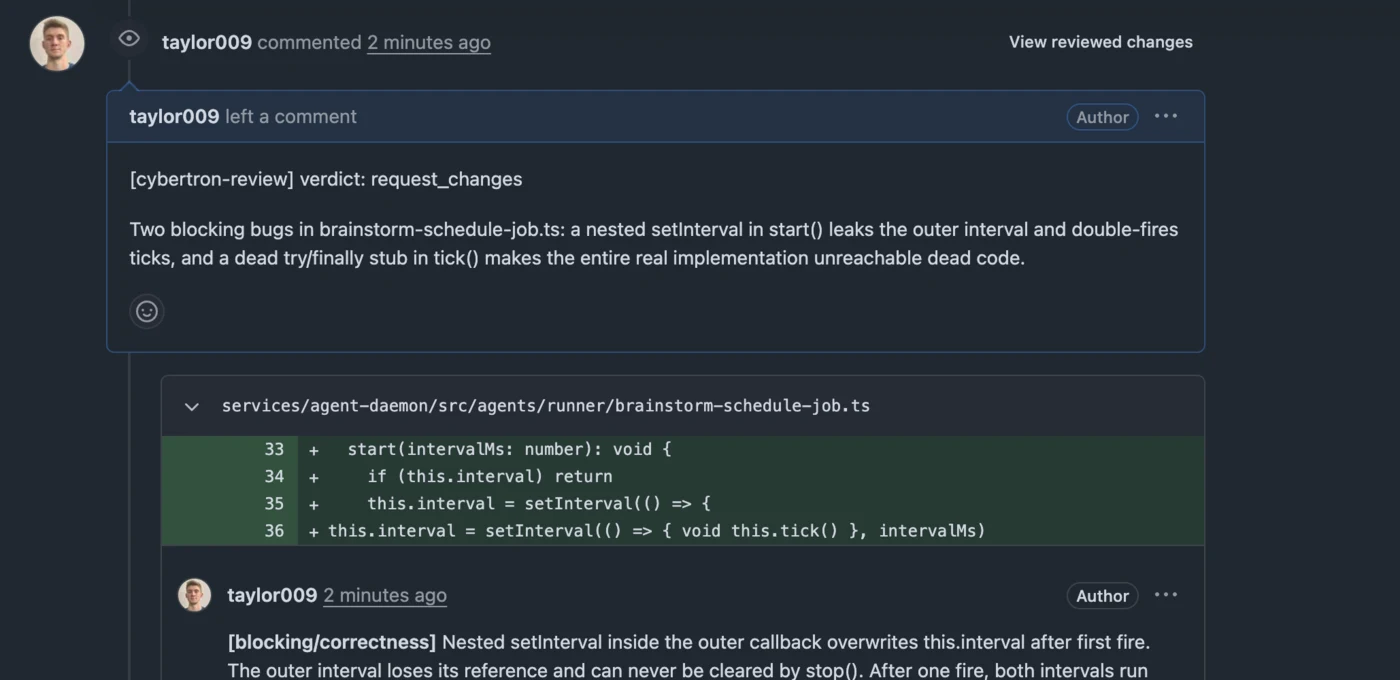The height and width of the screenshot is (680, 1400).
Task: Open the three-dot menu on review comment
Action: click(x=1166, y=116)
